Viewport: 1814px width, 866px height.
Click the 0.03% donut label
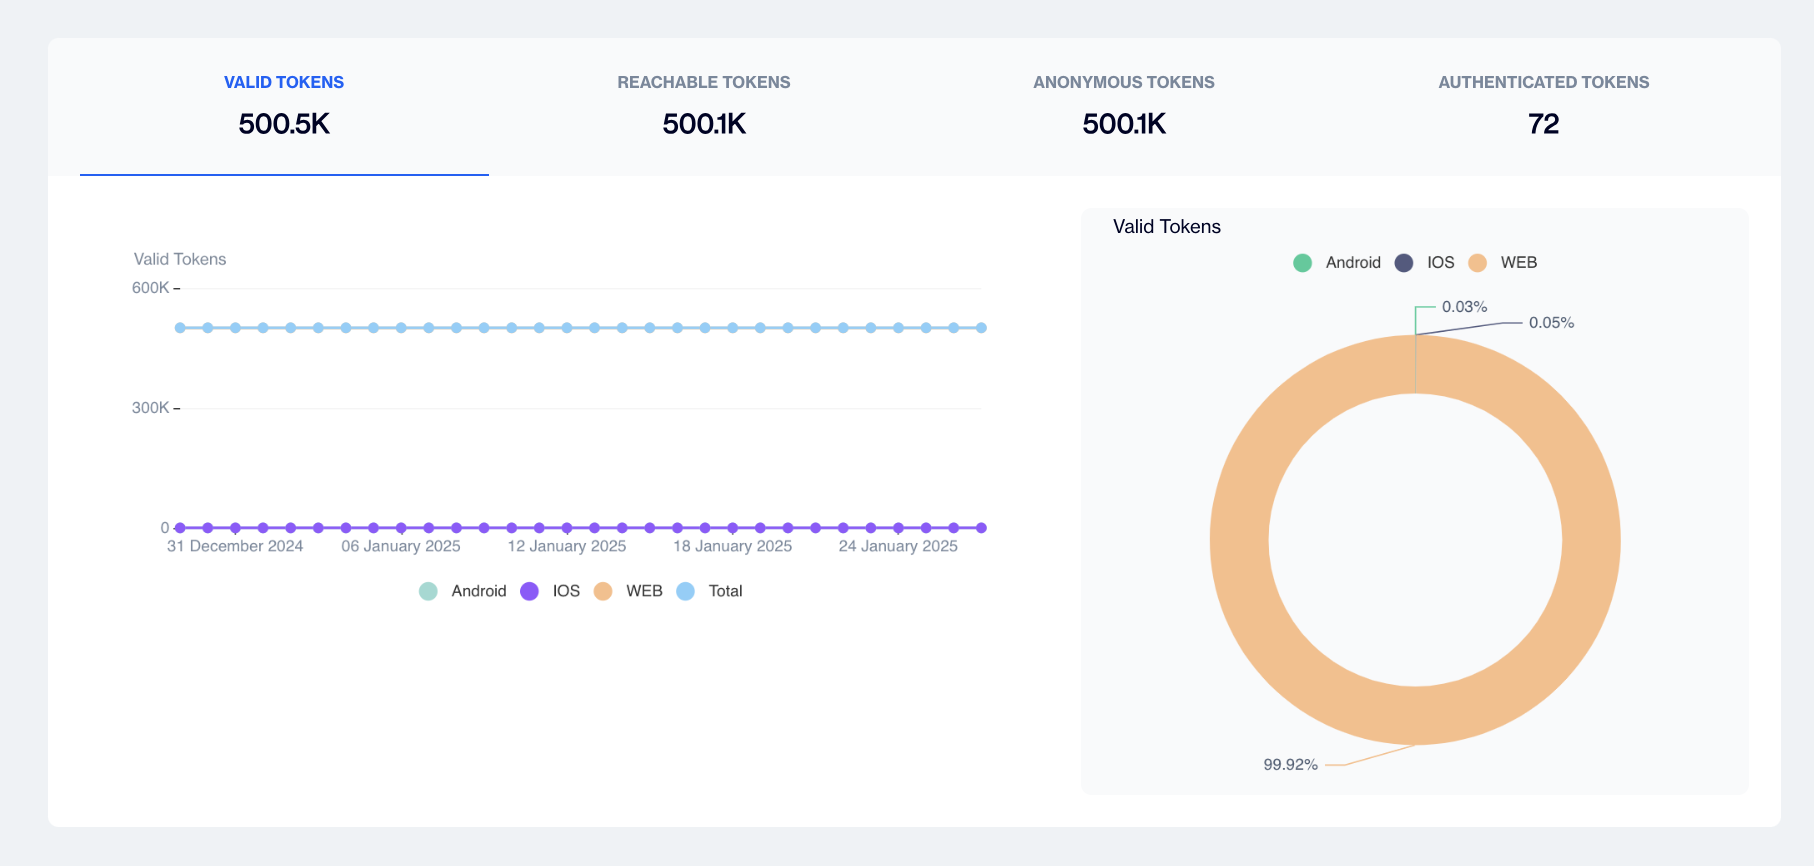pyautogui.click(x=1464, y=306)
